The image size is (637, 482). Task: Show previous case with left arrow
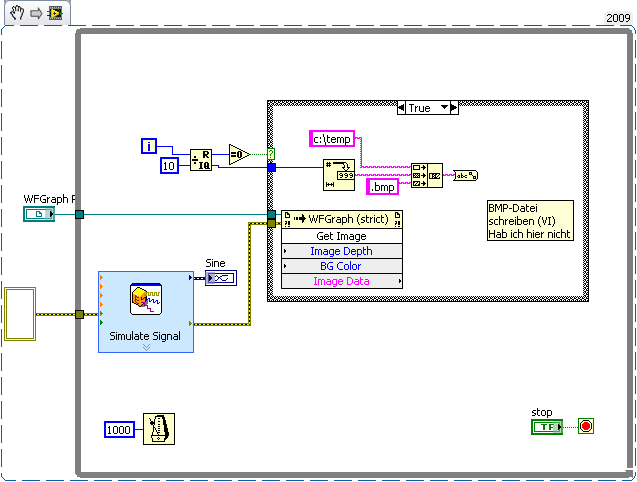pos(401,108)
